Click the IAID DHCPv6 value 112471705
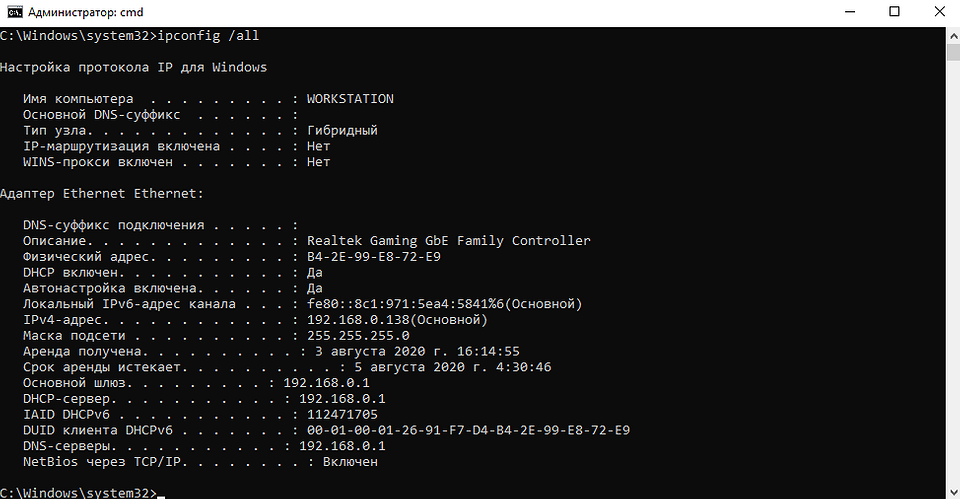 342,414
